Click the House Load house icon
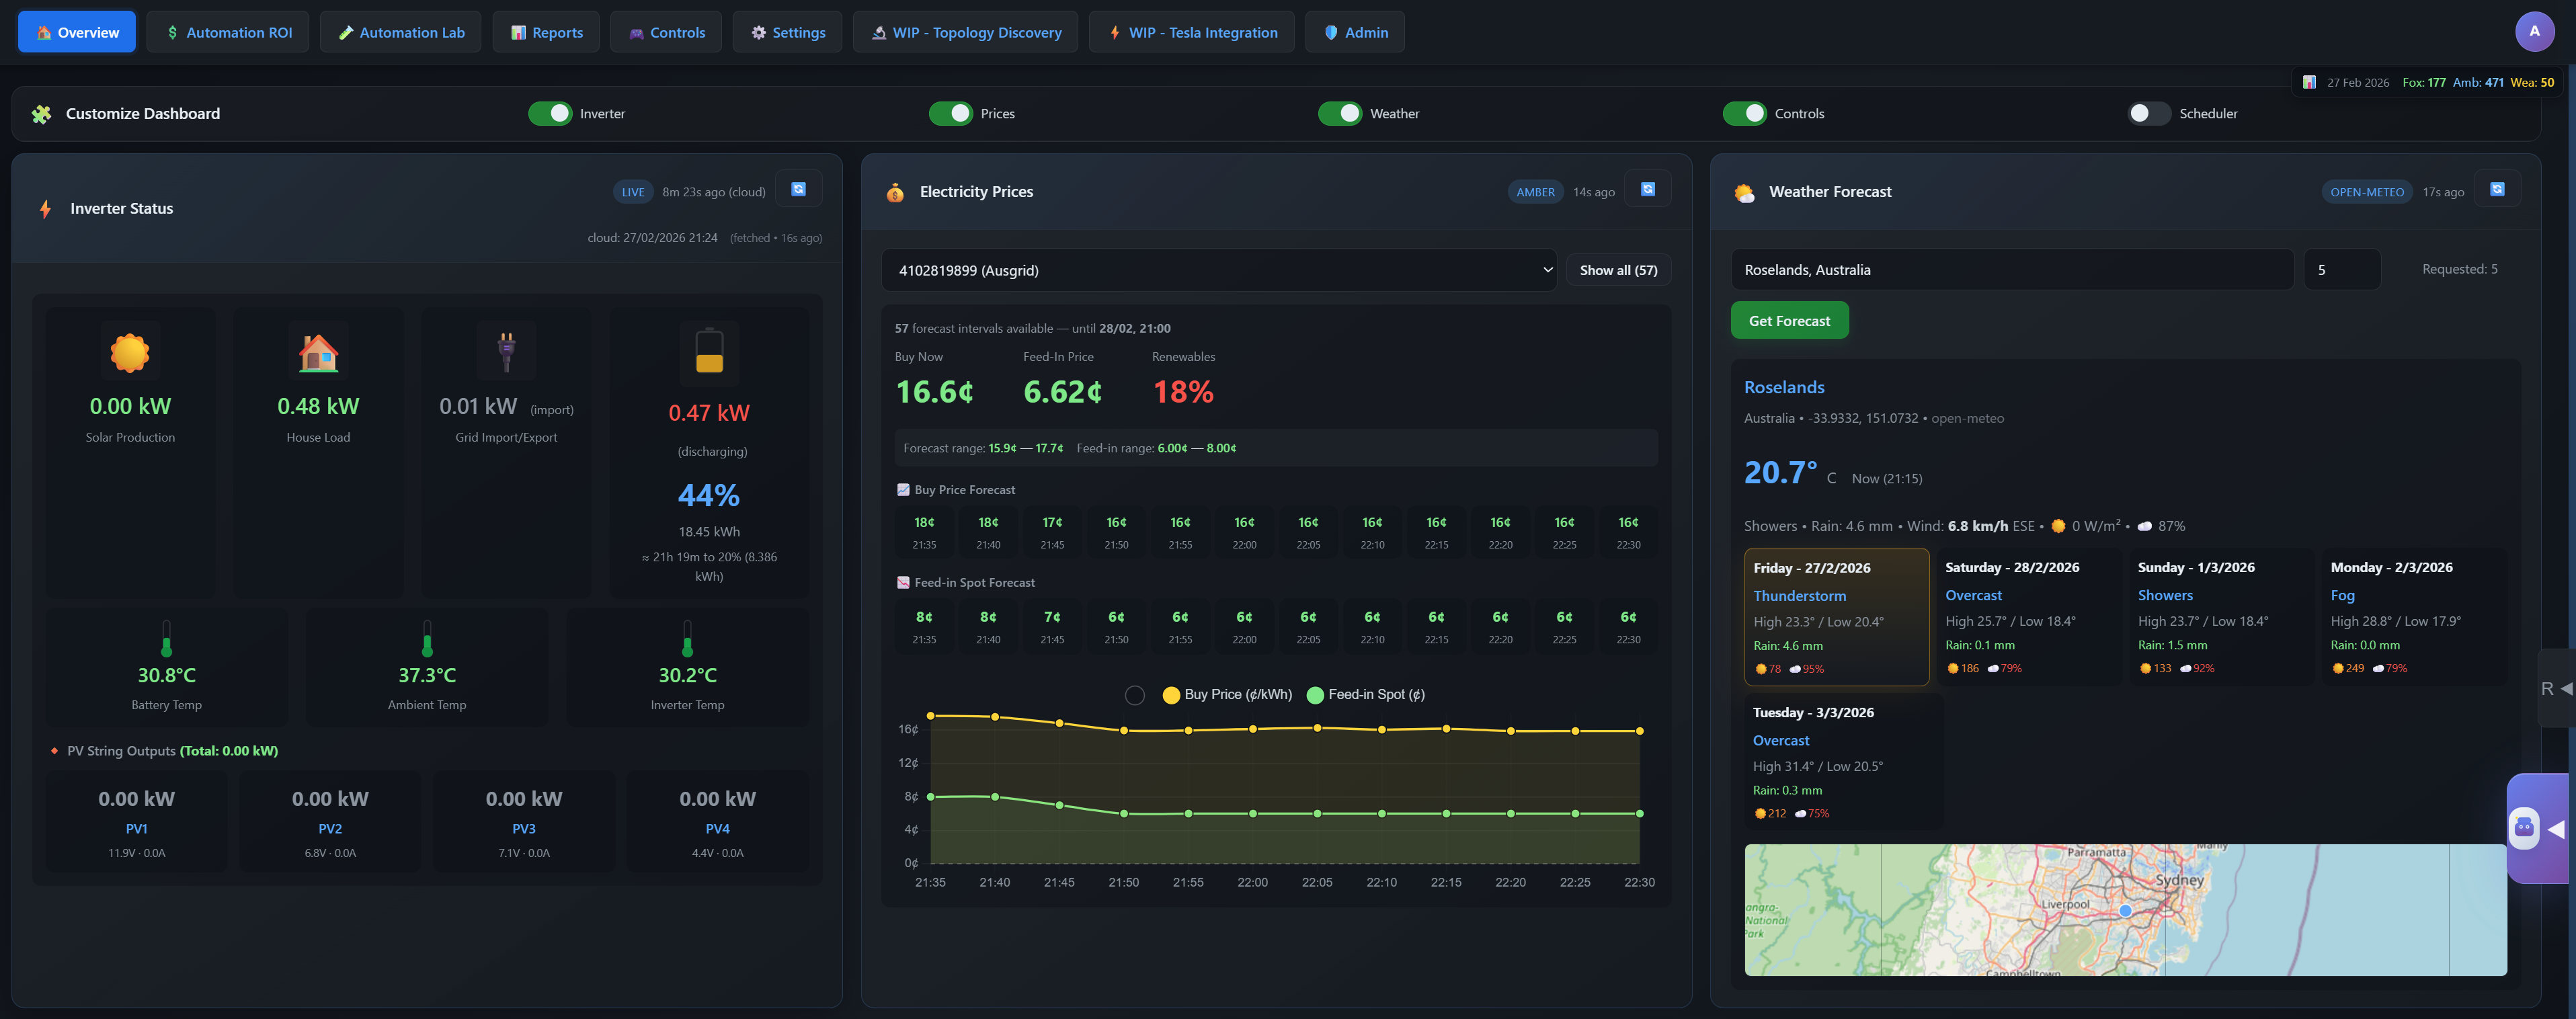Screen dimensions: 2576x1019 point(317,352)
